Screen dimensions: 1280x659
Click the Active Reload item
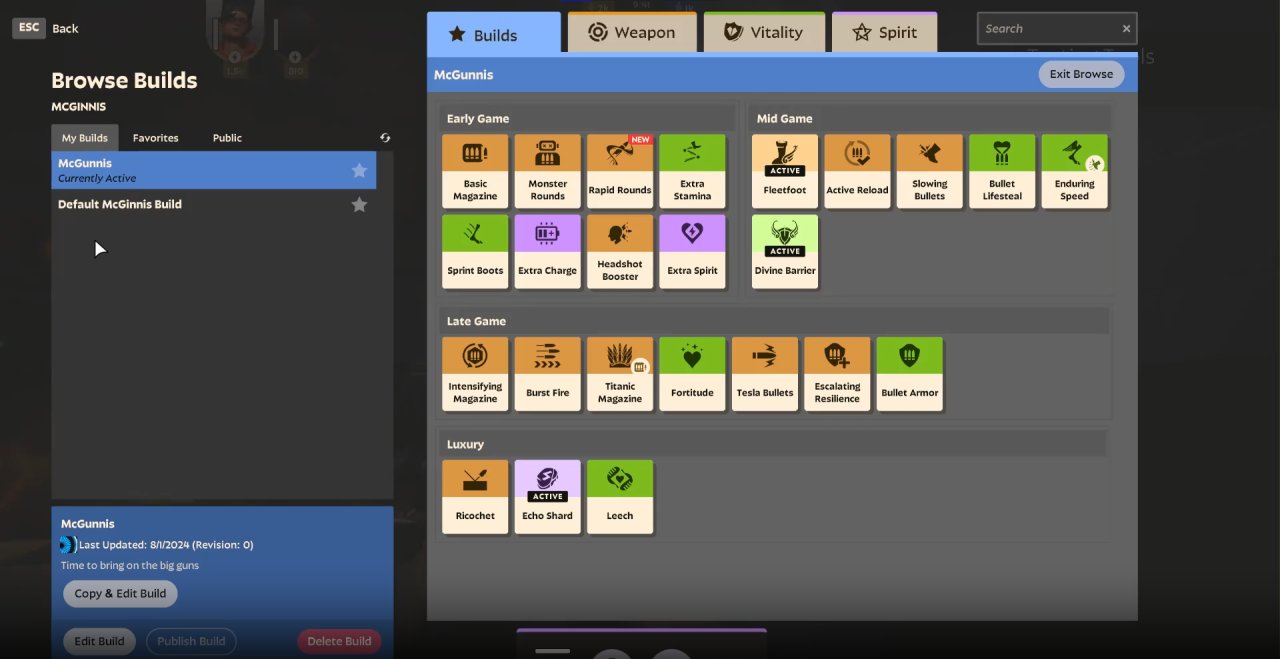pos(857,171)
